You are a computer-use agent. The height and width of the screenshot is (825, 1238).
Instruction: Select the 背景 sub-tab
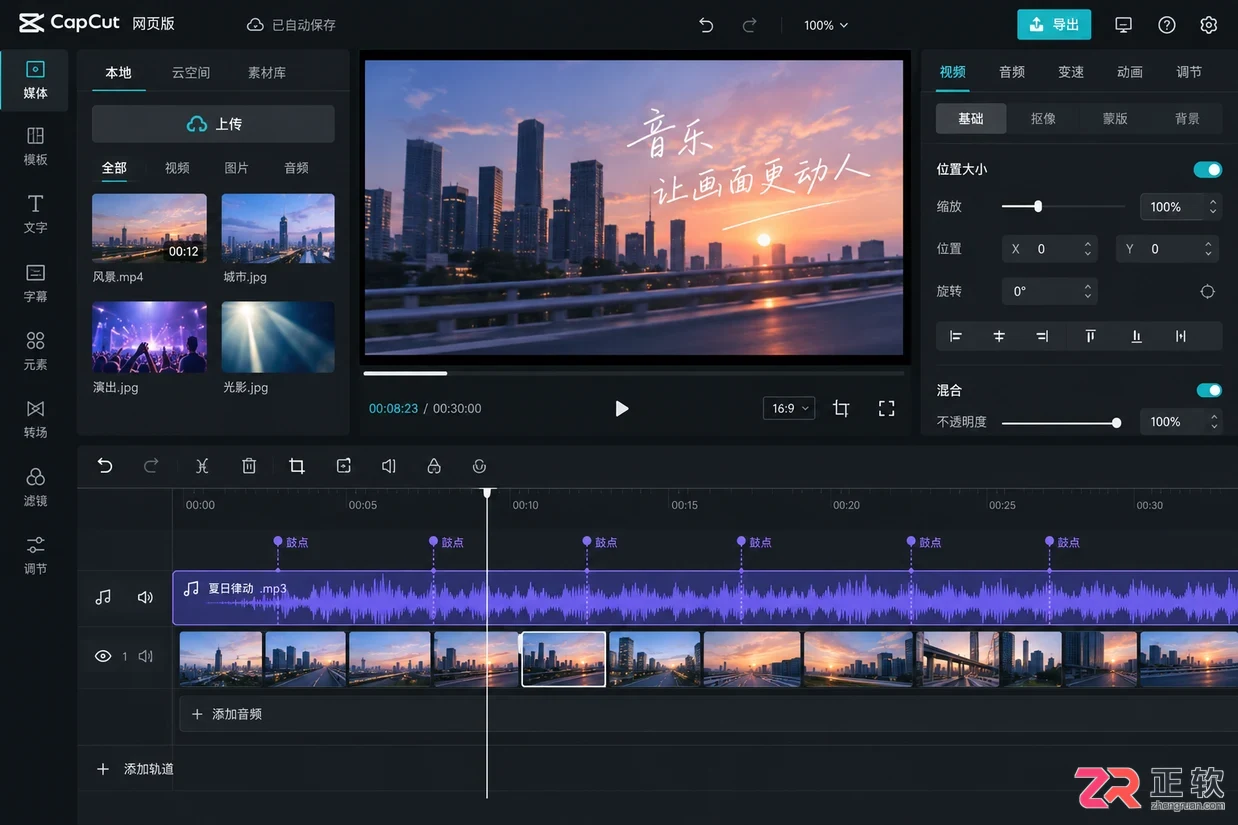point(1187,118)
